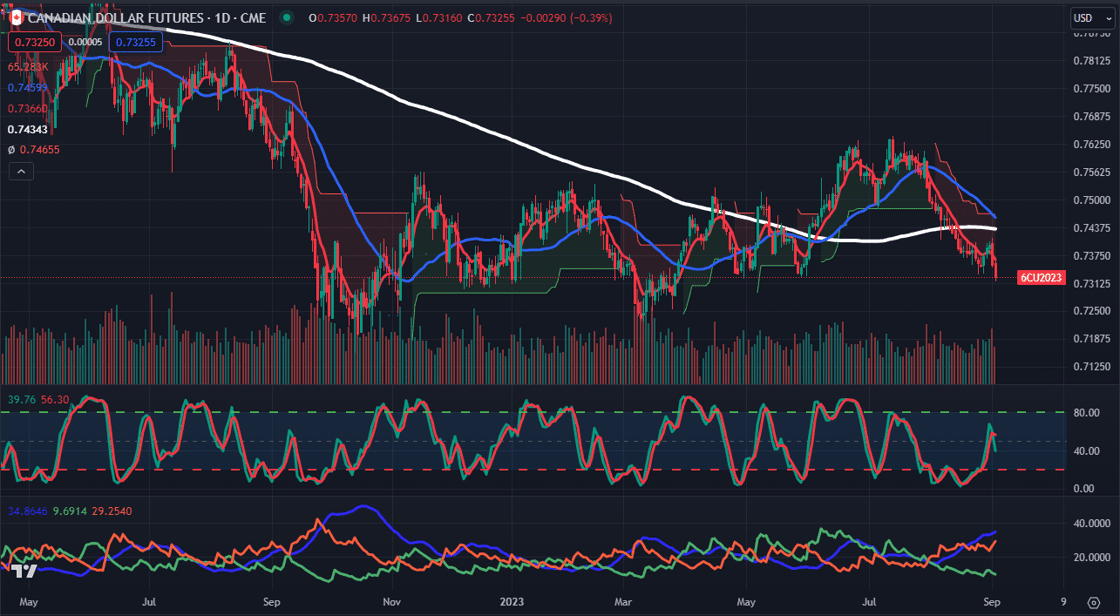Click the TradingView logo watermark icon
1120x616 pixels.
(x=23, y=570)
